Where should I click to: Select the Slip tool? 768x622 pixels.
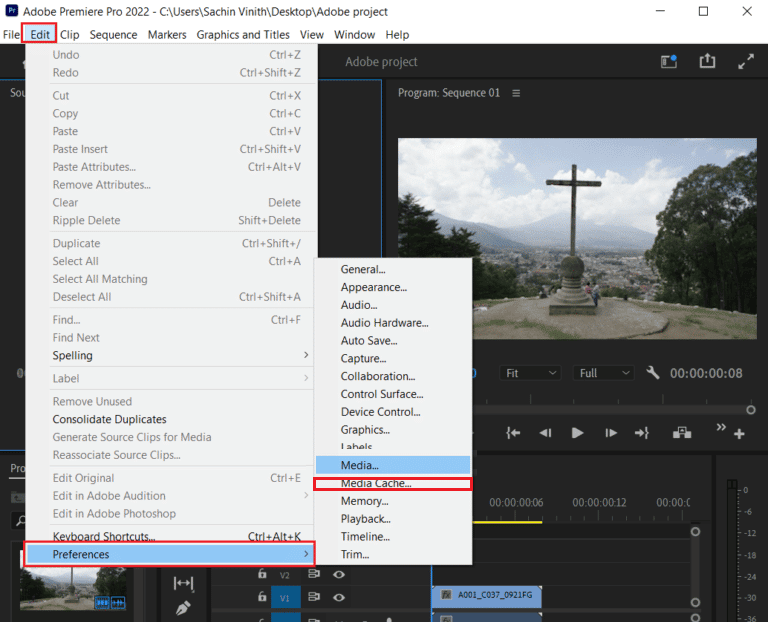183,583
